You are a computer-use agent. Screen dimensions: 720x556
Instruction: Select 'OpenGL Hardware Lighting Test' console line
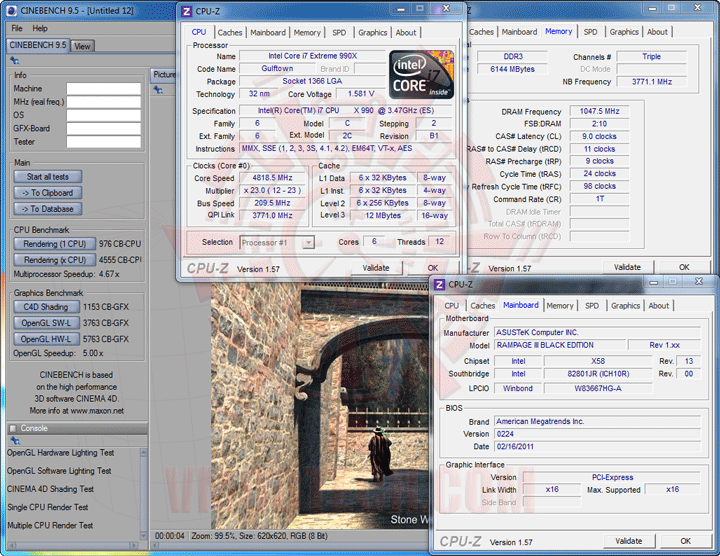60,453
